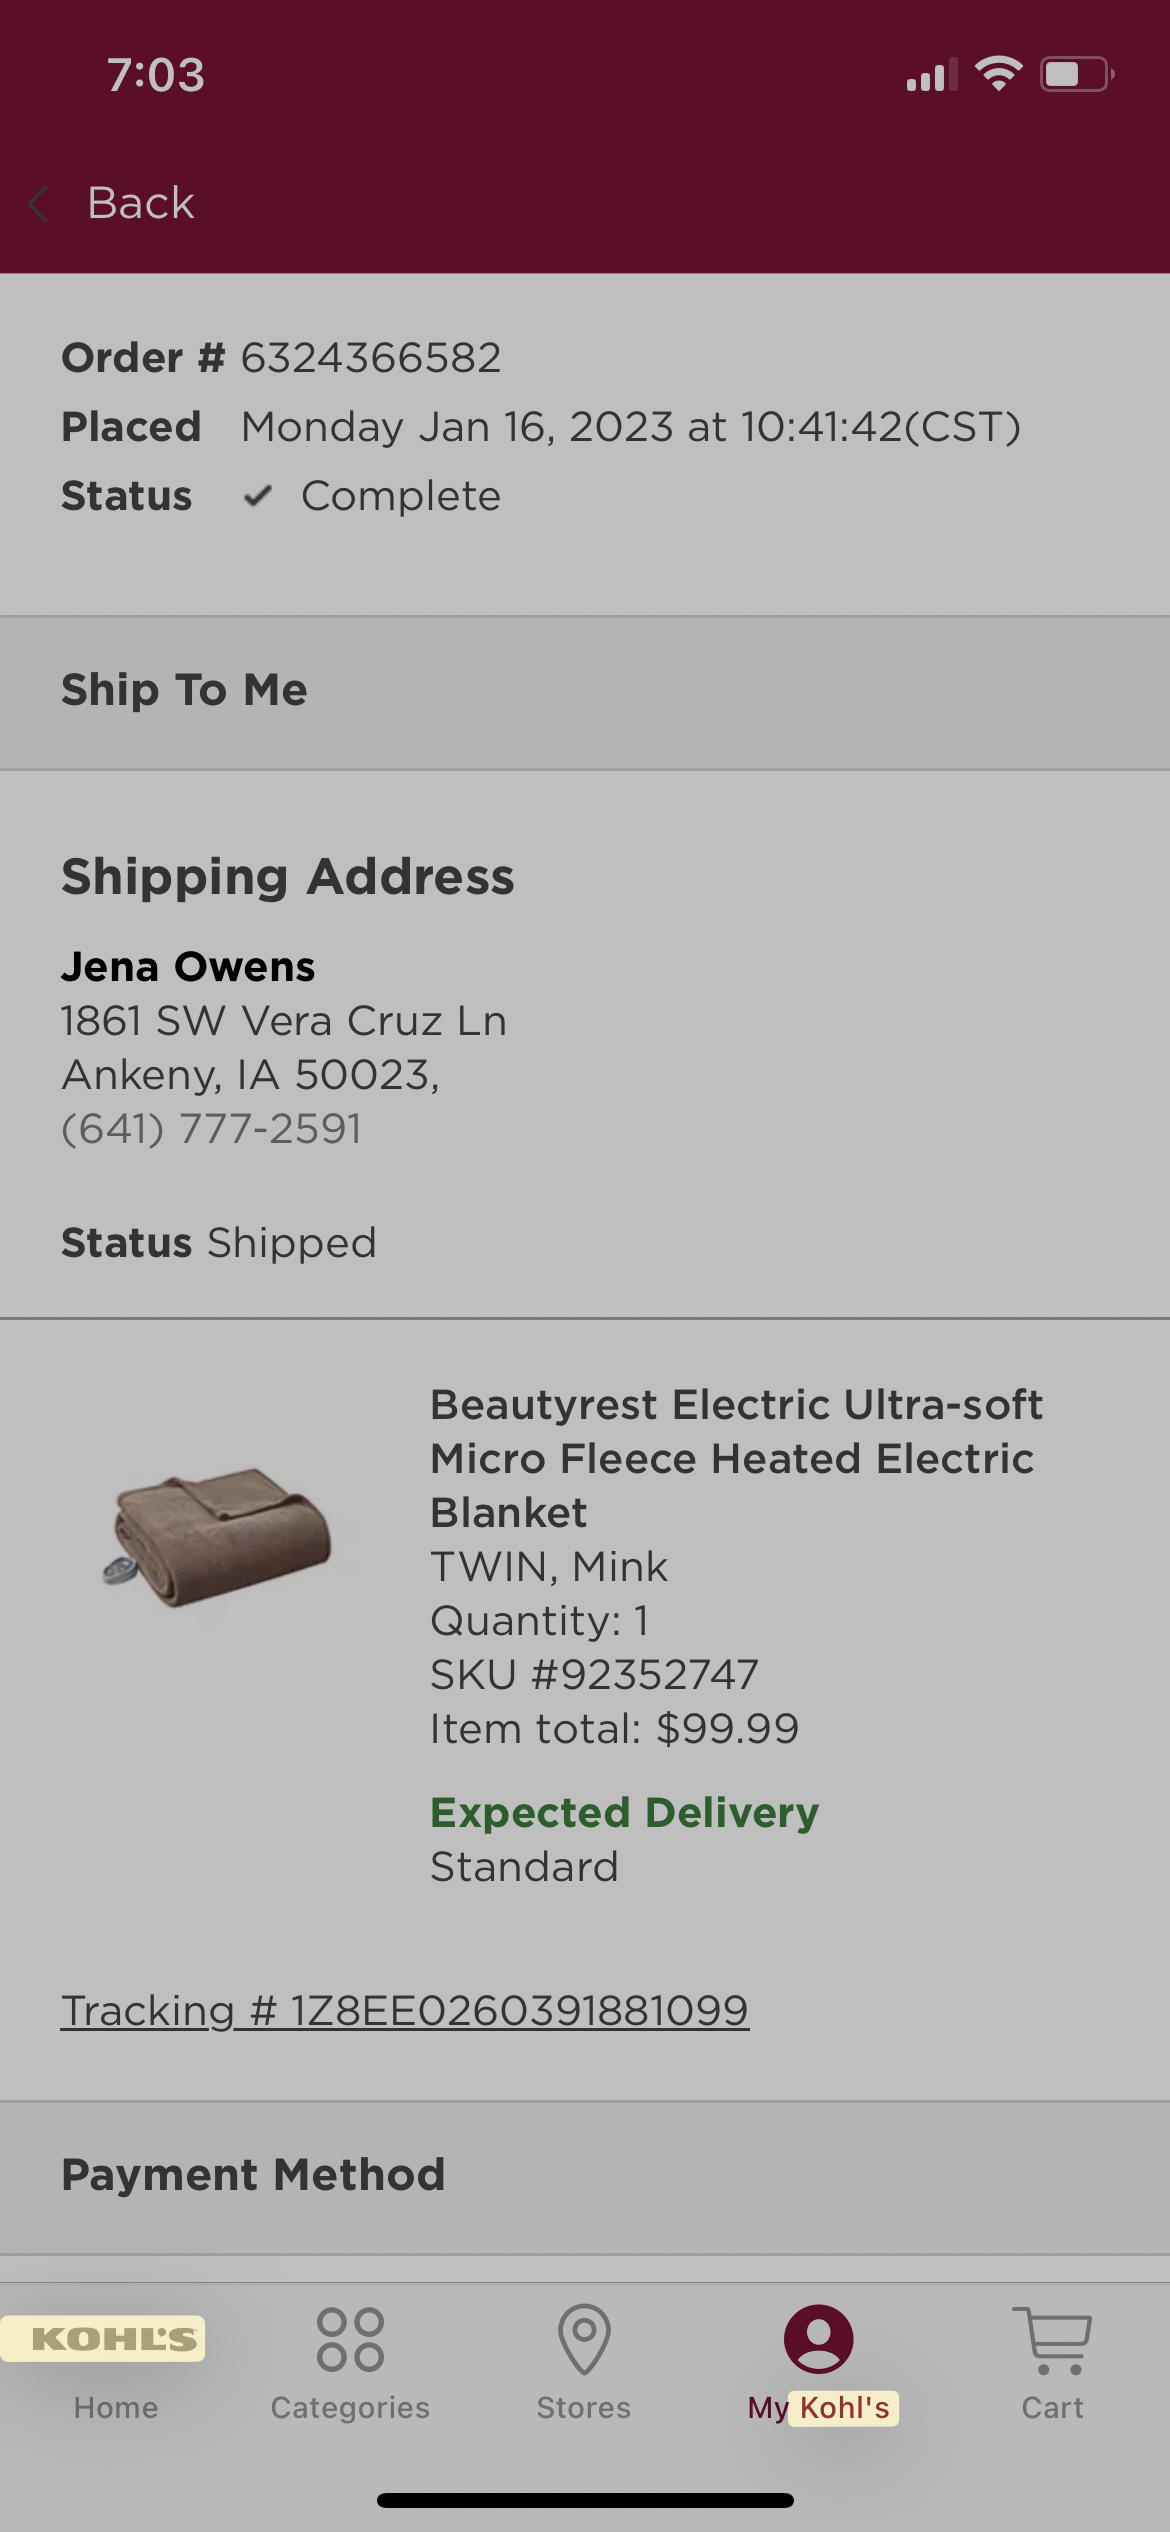The width and height of the screenshot is (1170, 2532).
Task: Tap phone number (641) 777-2591
Action: point(211,1129)
